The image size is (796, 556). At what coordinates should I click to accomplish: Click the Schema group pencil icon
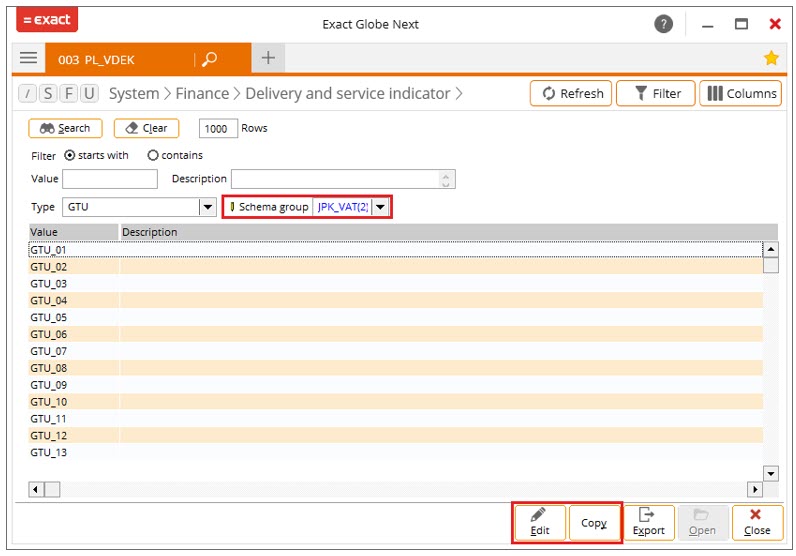(232, 207)
